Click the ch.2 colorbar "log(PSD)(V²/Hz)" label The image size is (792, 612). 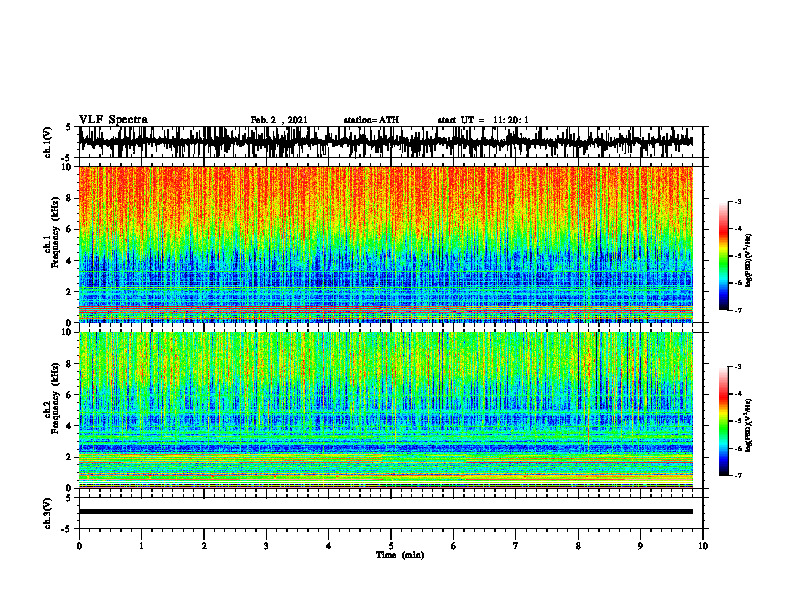(749, 425)
